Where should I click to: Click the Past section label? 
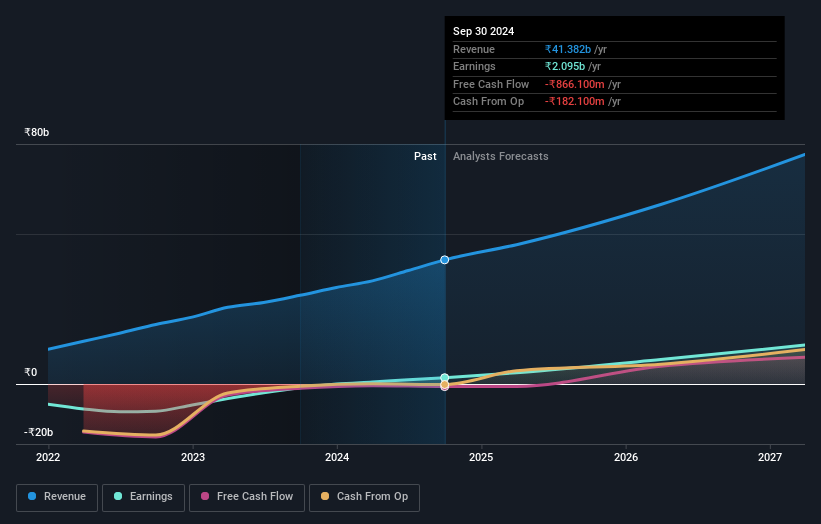click(x=425, y=156)
